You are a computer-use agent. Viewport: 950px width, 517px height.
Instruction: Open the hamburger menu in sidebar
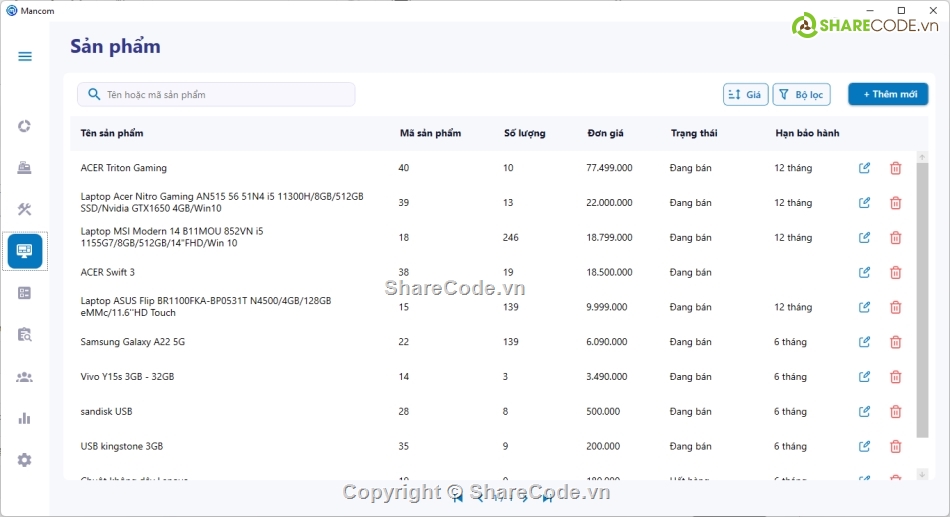(25, 57)
